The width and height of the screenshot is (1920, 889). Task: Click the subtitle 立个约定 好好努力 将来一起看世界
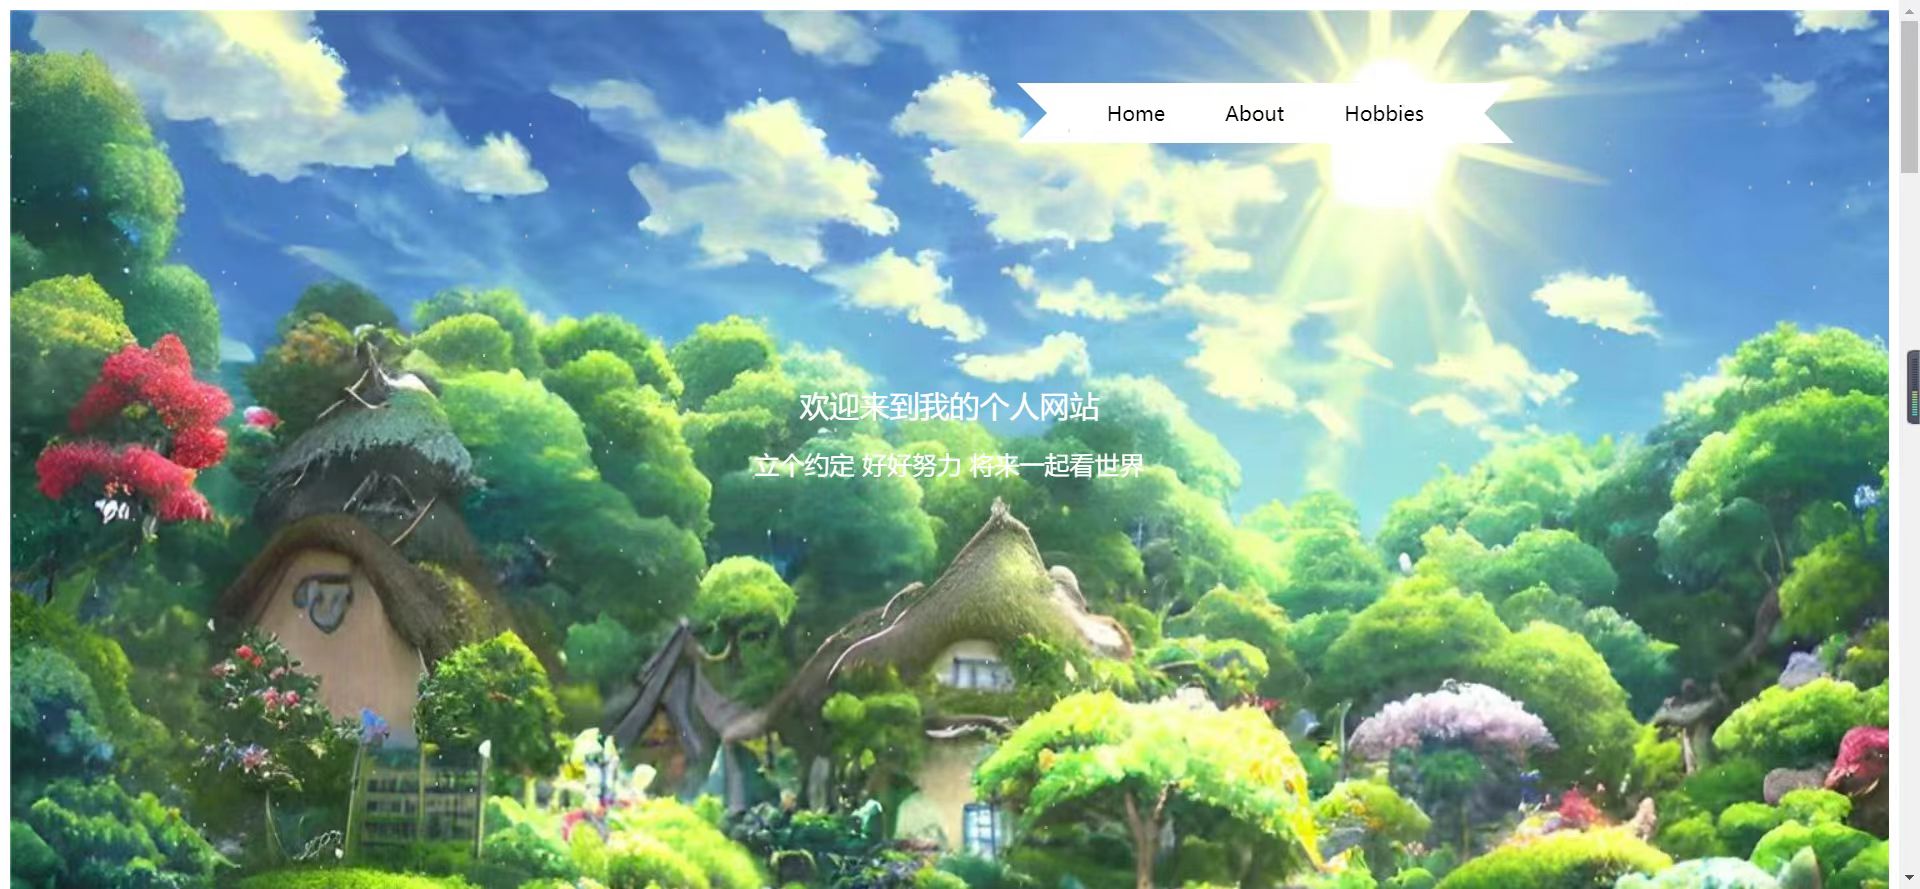[949, 466]
